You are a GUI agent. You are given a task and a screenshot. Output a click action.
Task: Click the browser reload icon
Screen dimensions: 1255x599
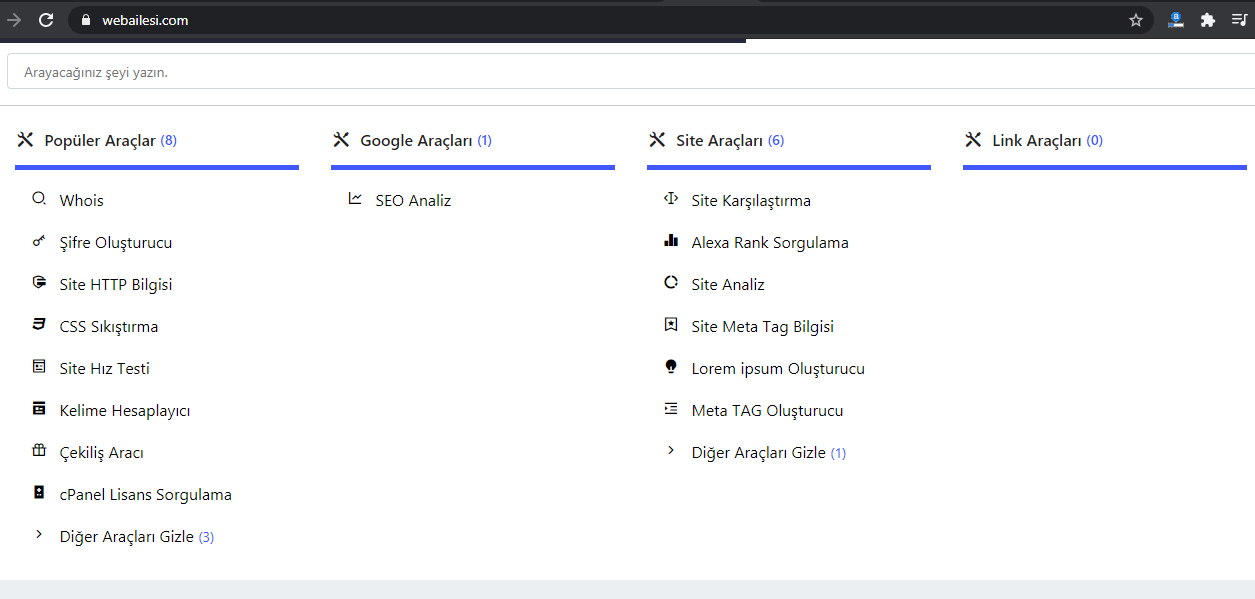[x=46, y=20]
